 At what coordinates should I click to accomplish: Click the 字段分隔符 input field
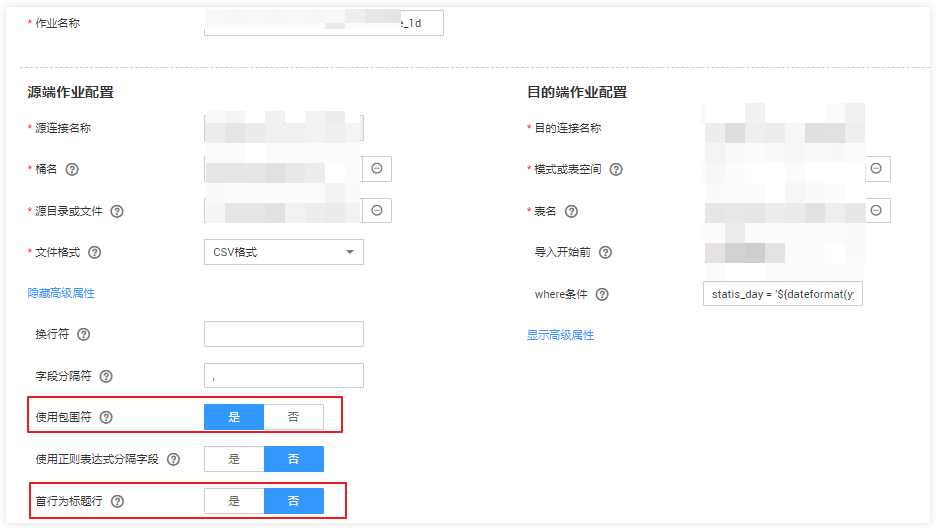[283, 376]
